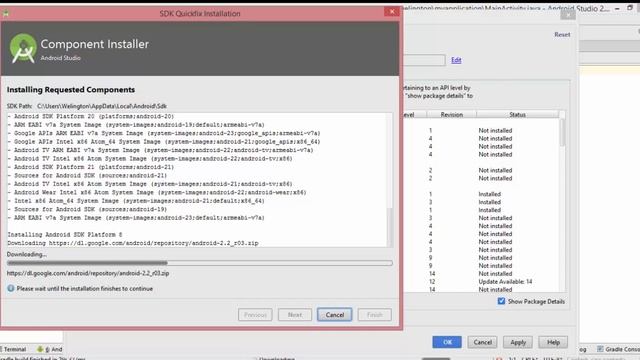The width and height of the screenshot is (640, 360).
Task: Click the SDK location field next to Edit
Action: (424, 60)
